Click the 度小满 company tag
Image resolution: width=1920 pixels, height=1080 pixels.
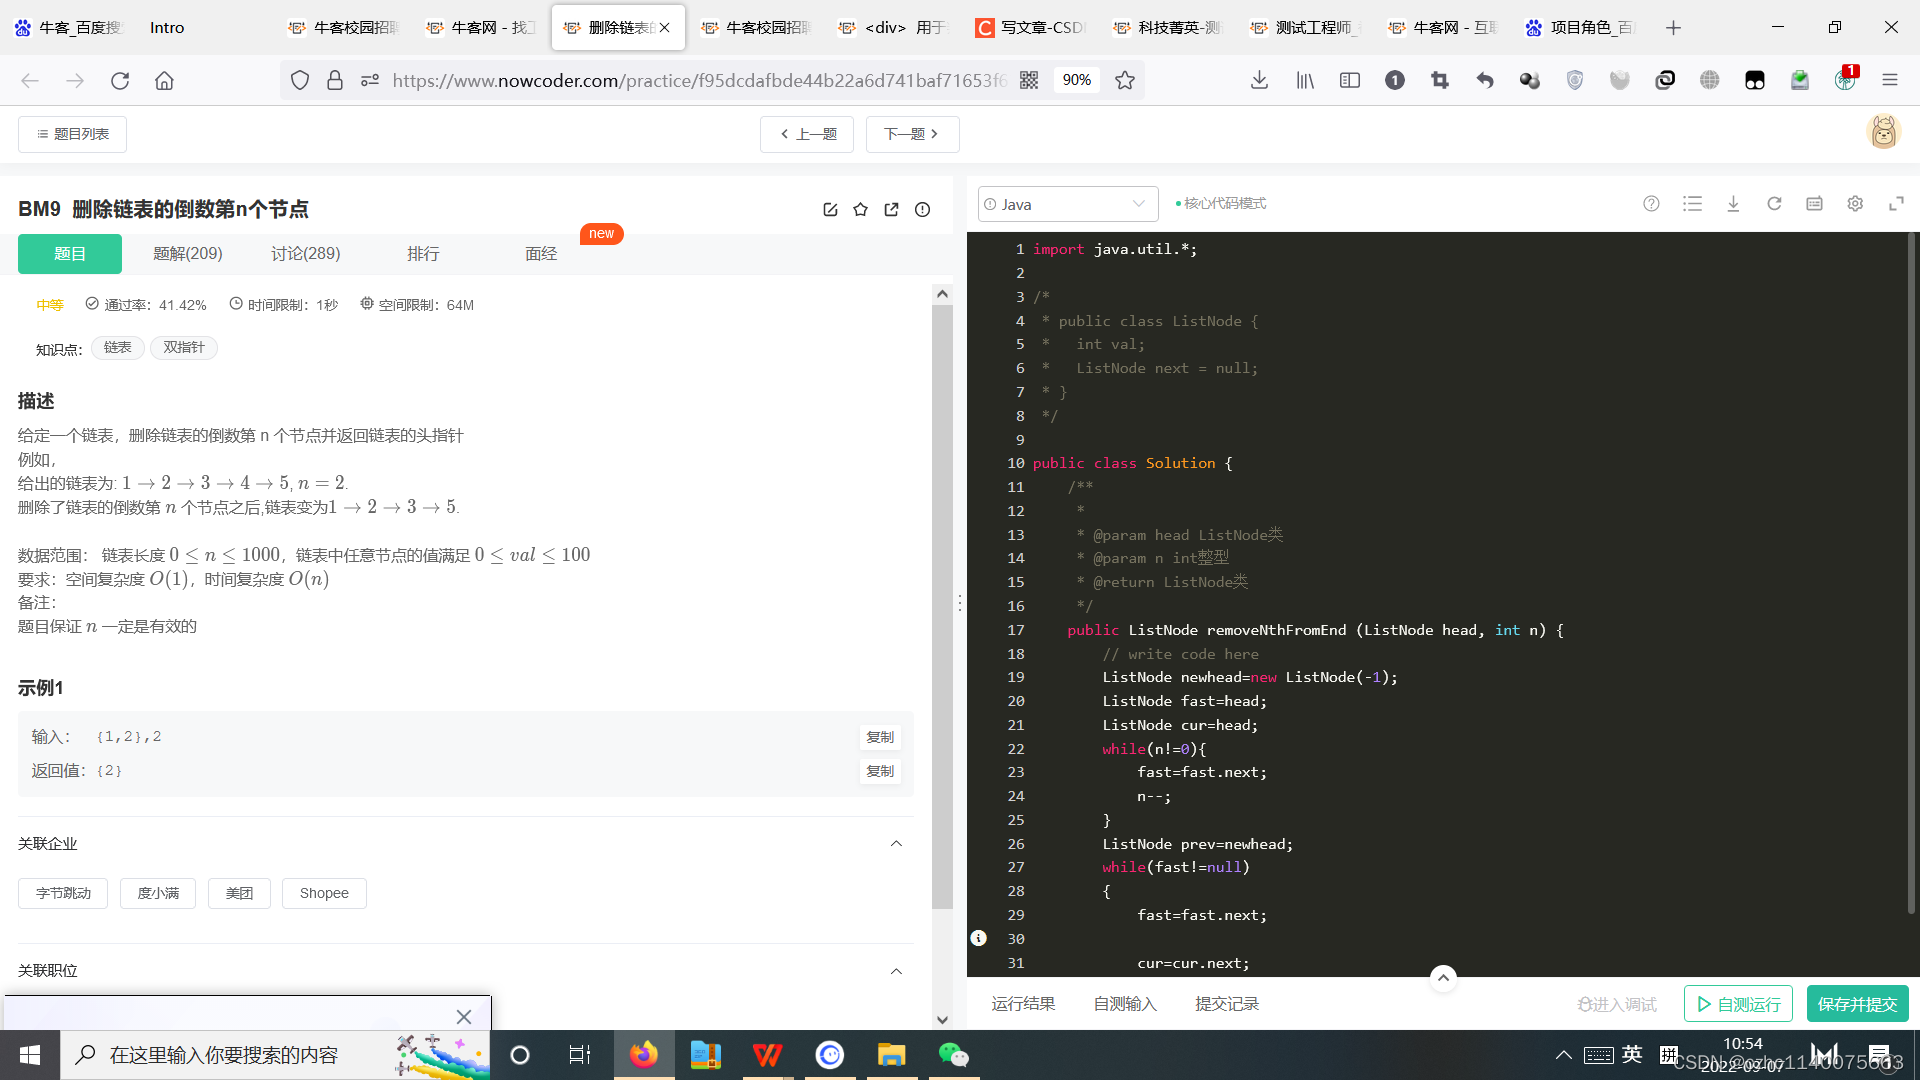tap(158, 893)
